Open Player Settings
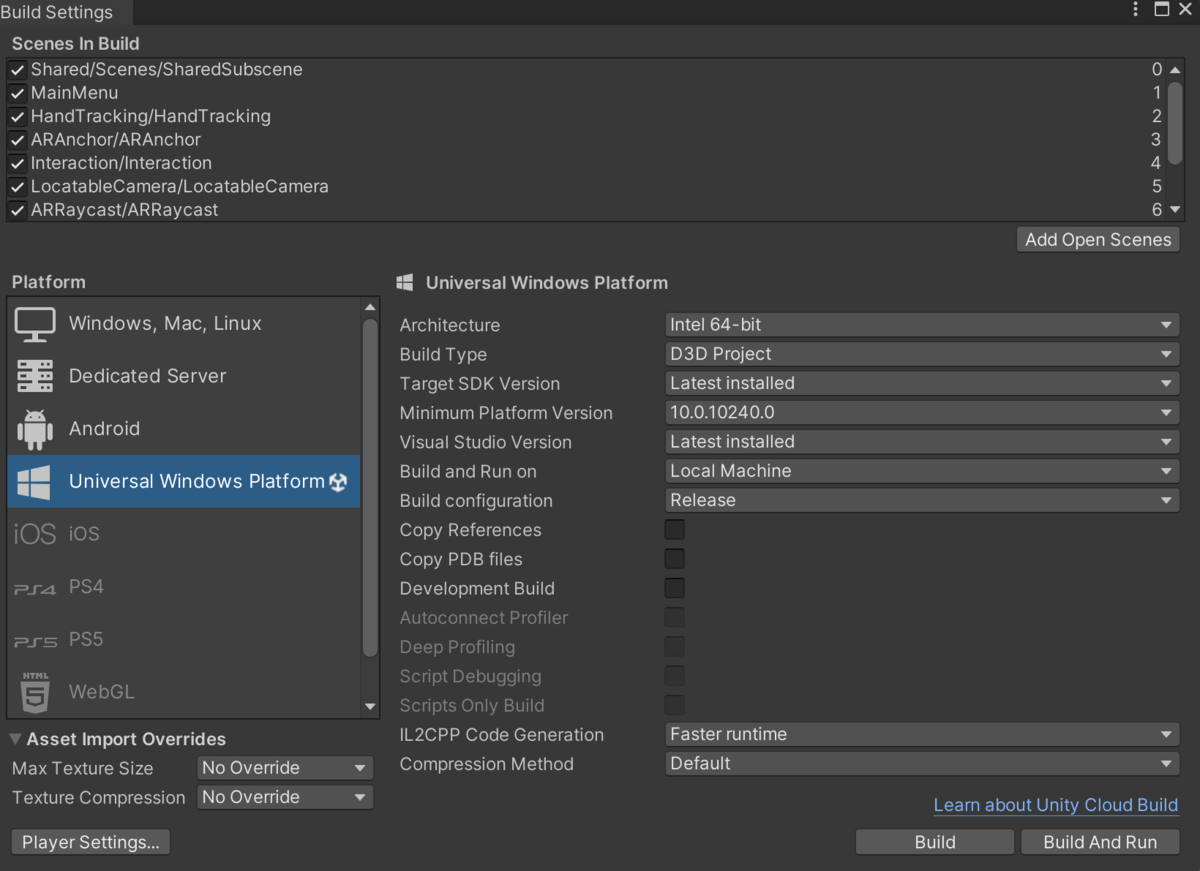Viewport: 1200px width, 871px height. [91, 842]
